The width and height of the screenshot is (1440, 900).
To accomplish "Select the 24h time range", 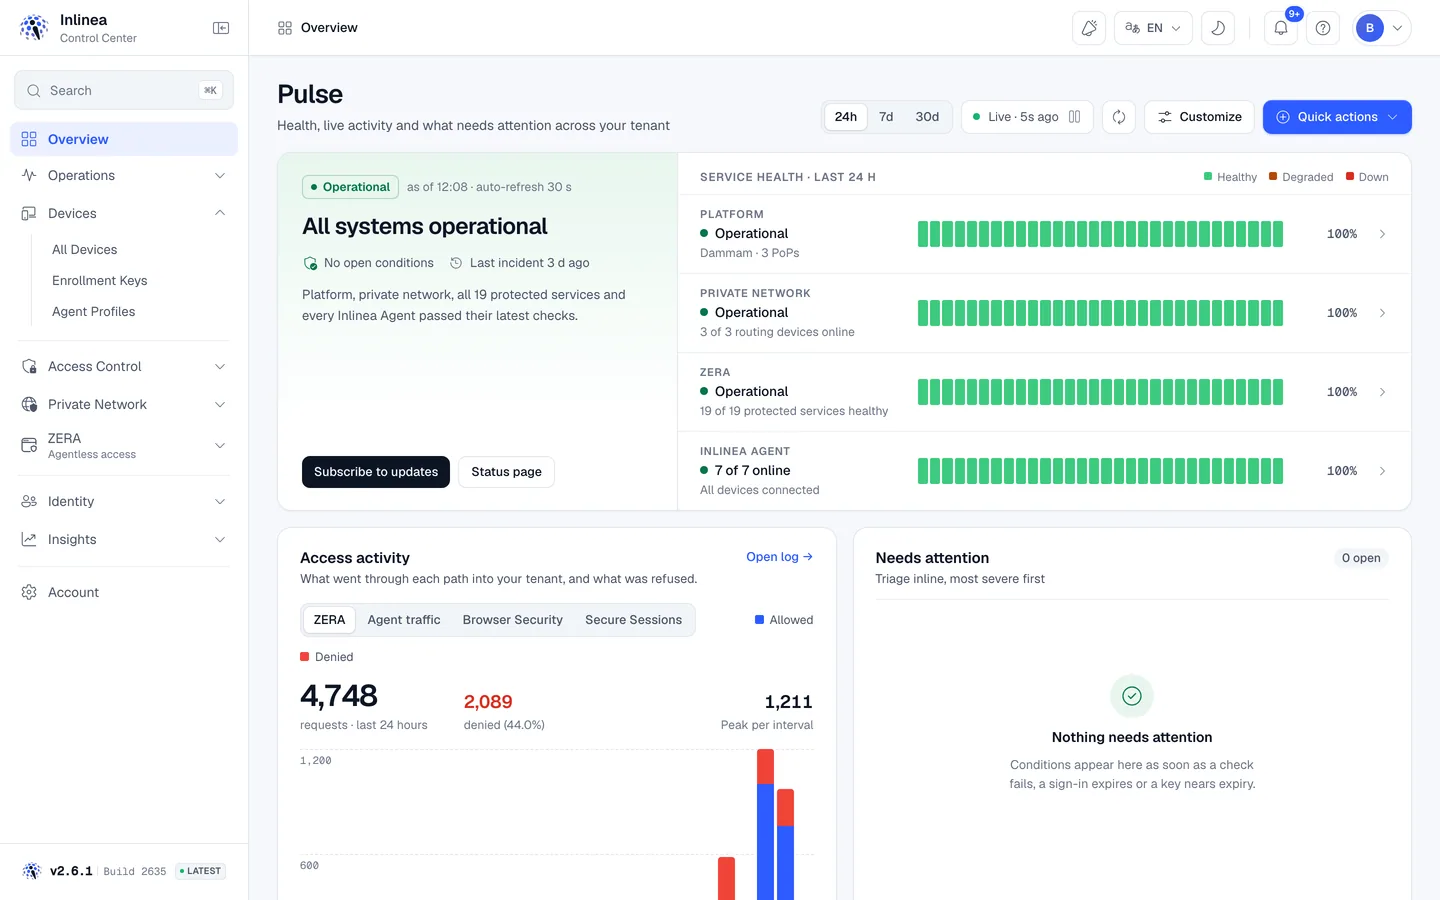I will pyautogui.click(x=846, y=117).
